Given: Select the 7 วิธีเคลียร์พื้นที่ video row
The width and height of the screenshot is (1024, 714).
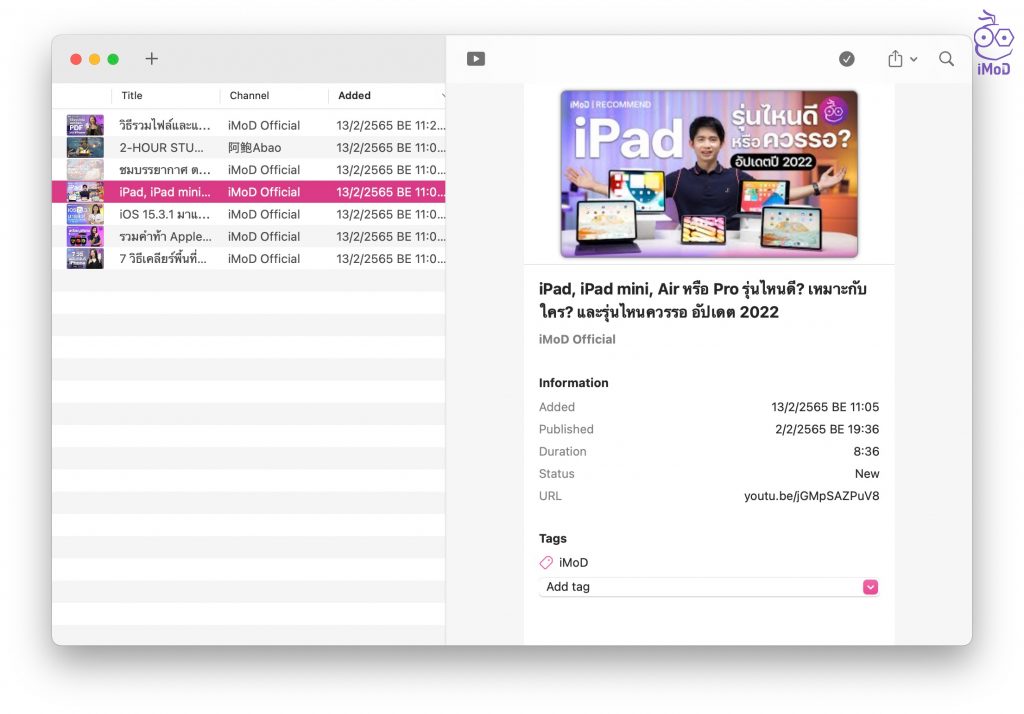Looking at the screenshot, I should 250,258.
